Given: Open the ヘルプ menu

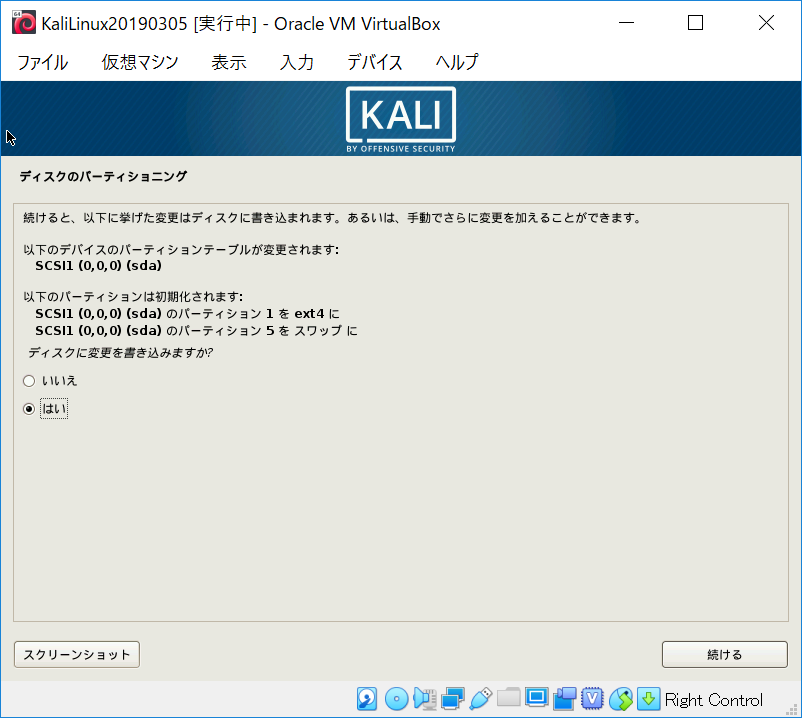Looking at the screenshot, I should (x=457, y=62).
